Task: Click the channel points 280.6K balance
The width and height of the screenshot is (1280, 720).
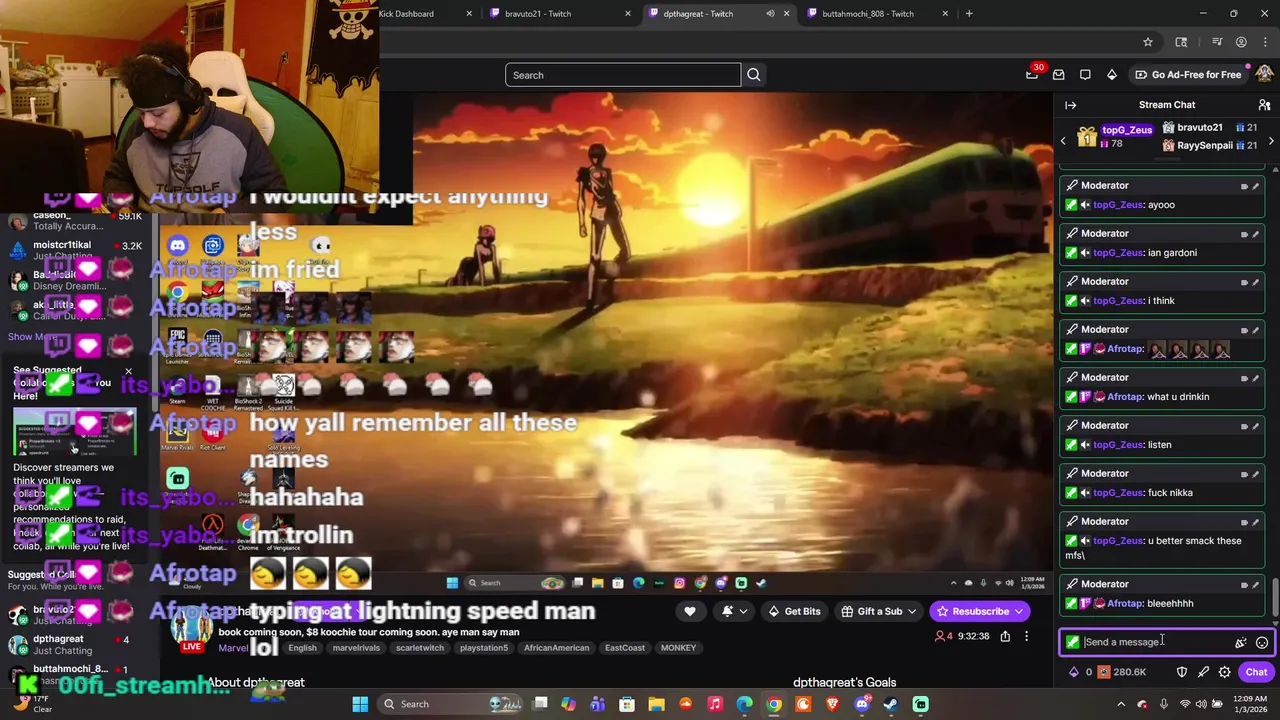Action: [x=1121, y=672]
